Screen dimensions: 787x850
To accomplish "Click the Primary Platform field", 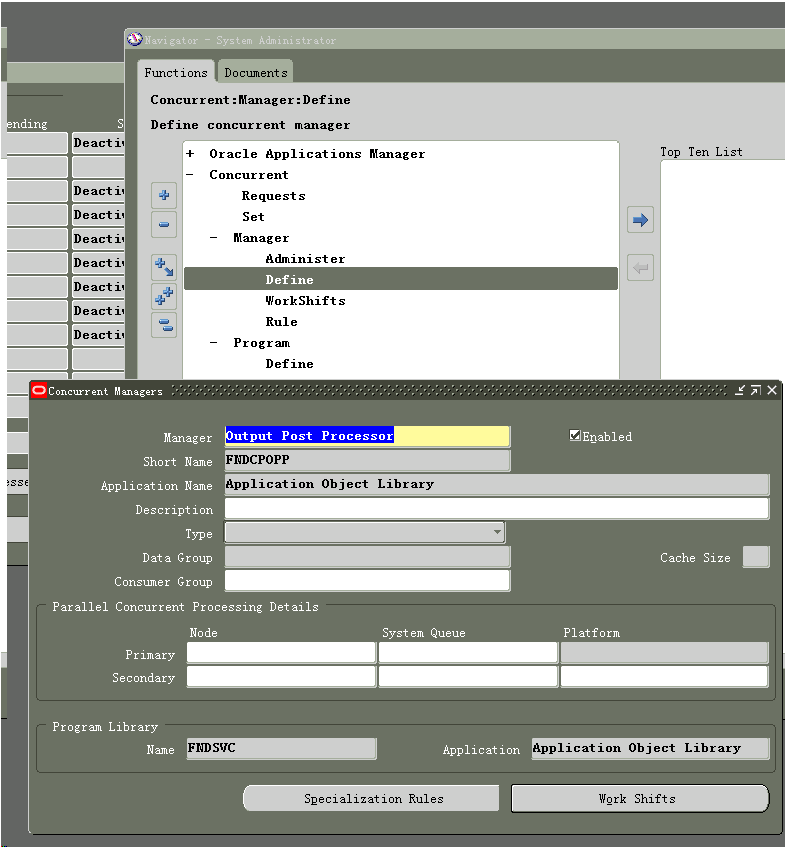I will [665, 653].
